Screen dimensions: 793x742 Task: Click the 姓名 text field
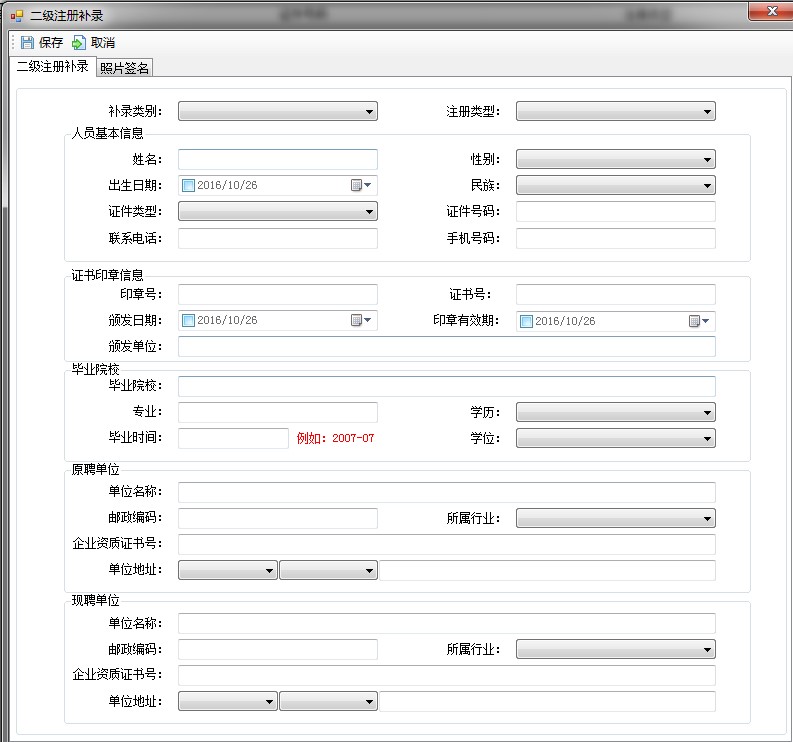click(277, 159)
